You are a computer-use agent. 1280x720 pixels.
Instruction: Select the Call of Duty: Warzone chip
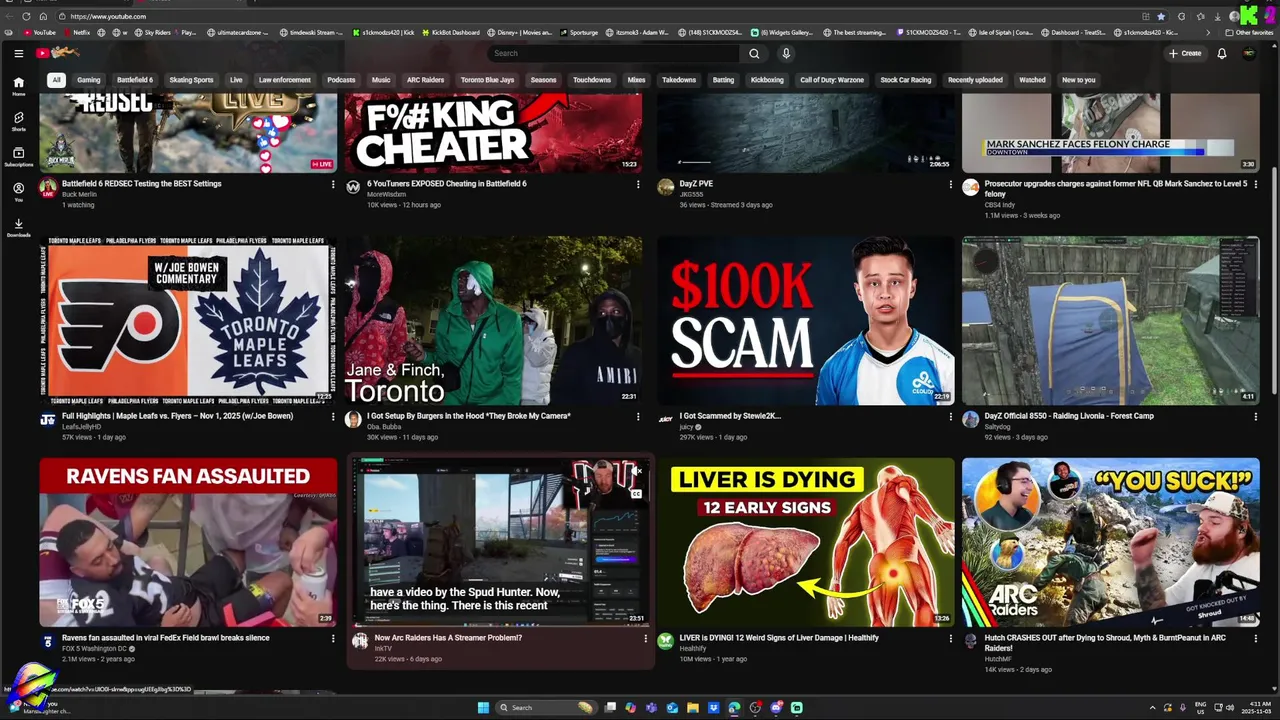831,80
